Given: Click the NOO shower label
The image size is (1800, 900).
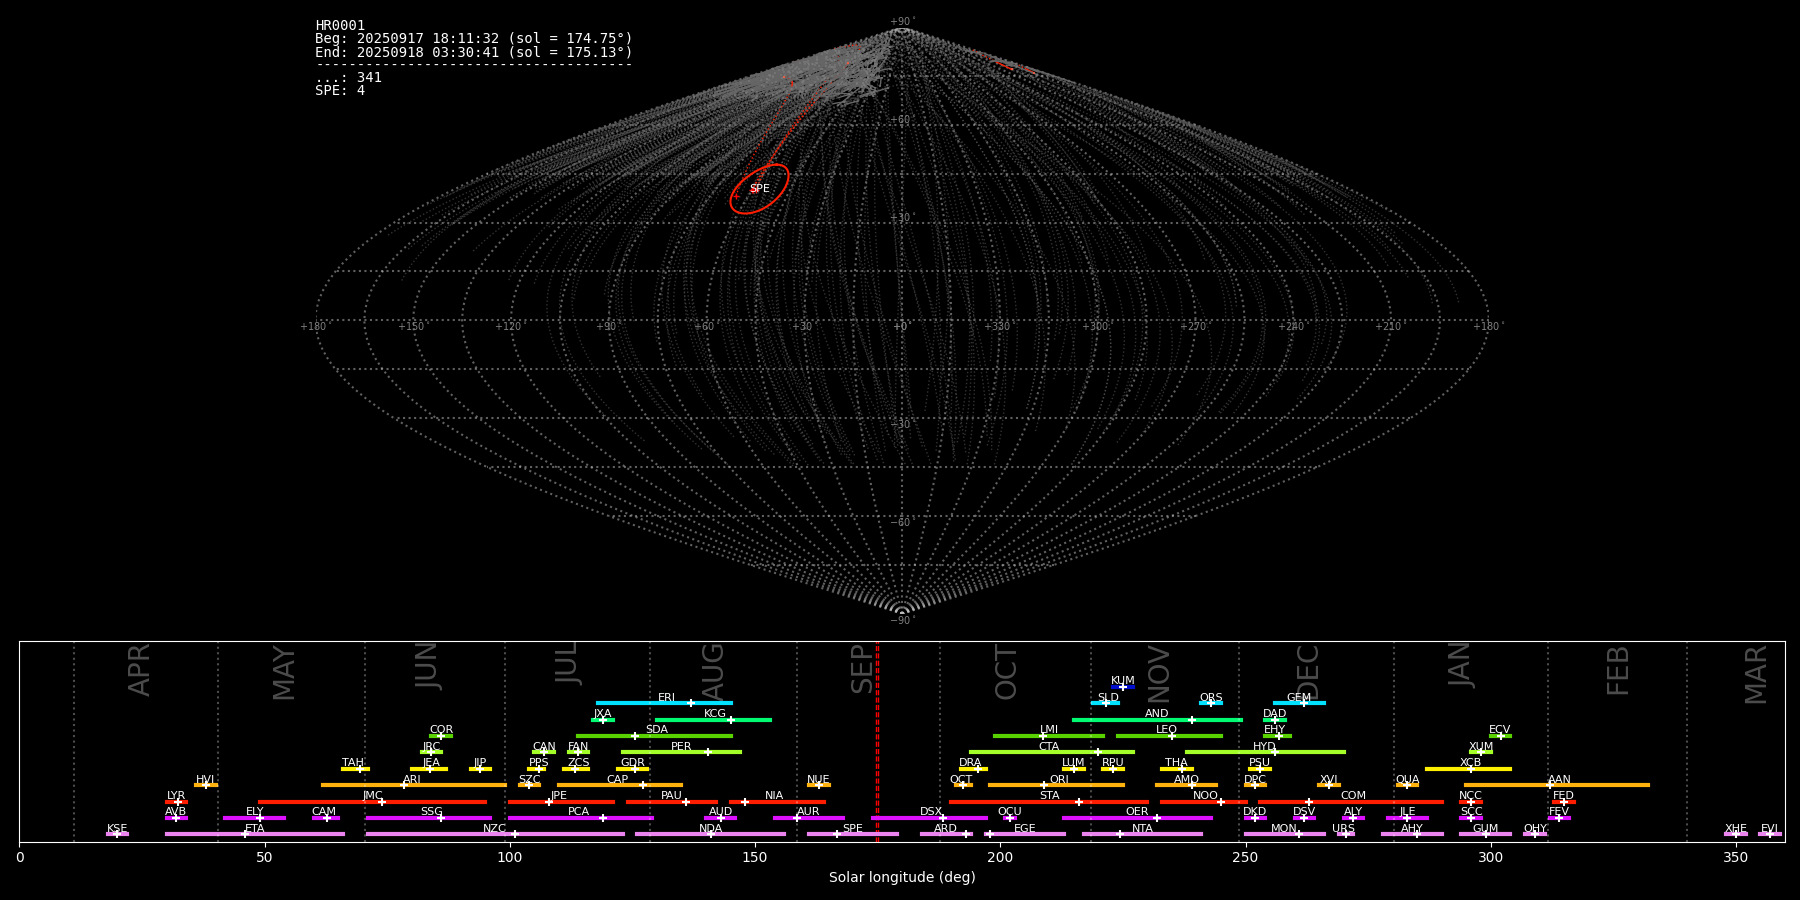Looking at the screenshot, I should [1206, 795].
